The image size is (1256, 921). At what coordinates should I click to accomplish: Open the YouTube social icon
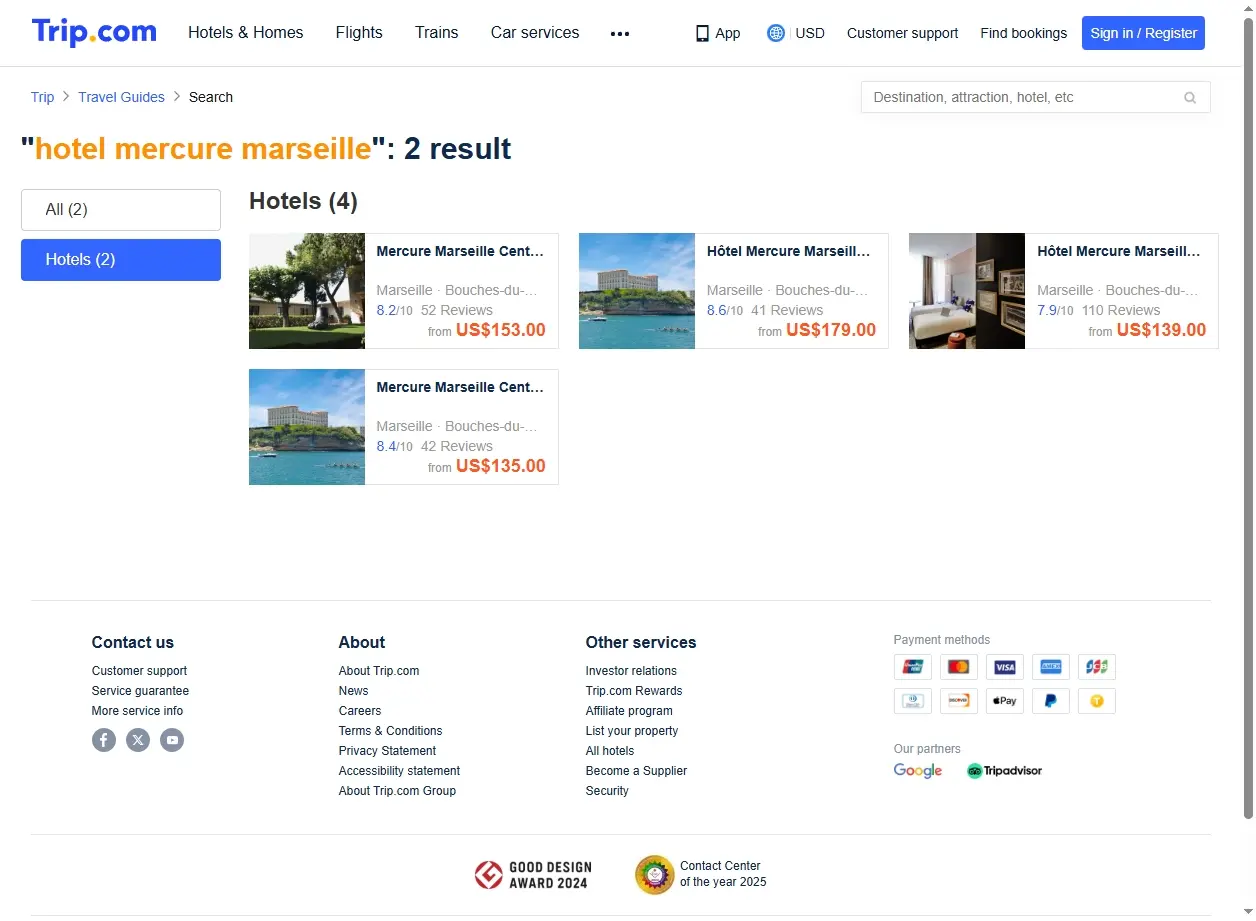point(172,740)
